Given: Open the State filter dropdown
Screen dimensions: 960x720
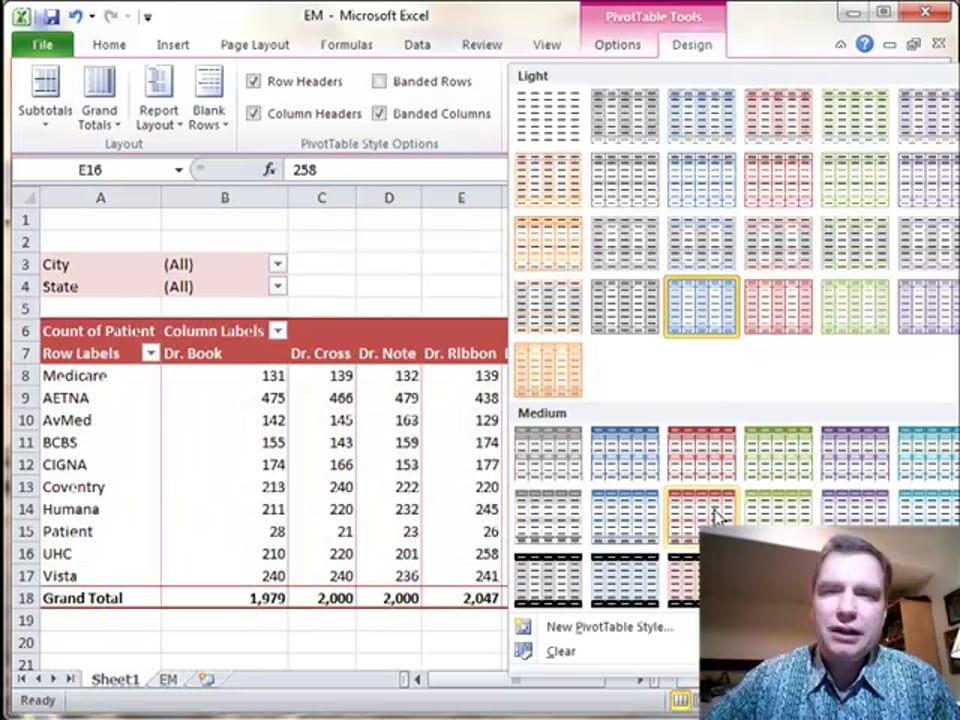Looking at the screenshot, I should tap(277, 286).
